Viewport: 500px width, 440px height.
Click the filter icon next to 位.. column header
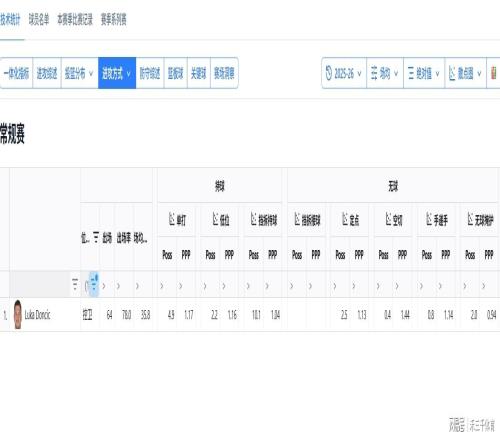point(96,238)
